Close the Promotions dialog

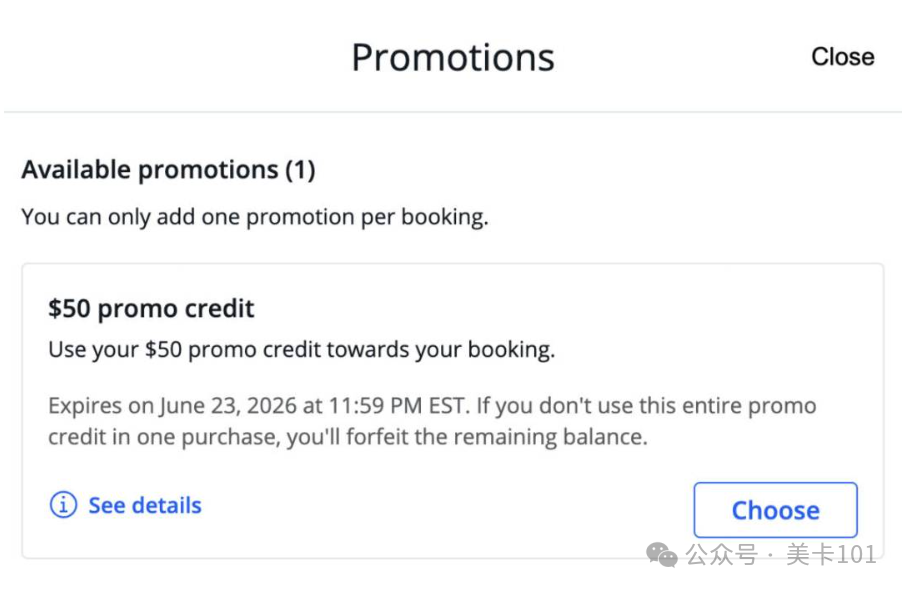pyautogui.click(x=842, y=57)
